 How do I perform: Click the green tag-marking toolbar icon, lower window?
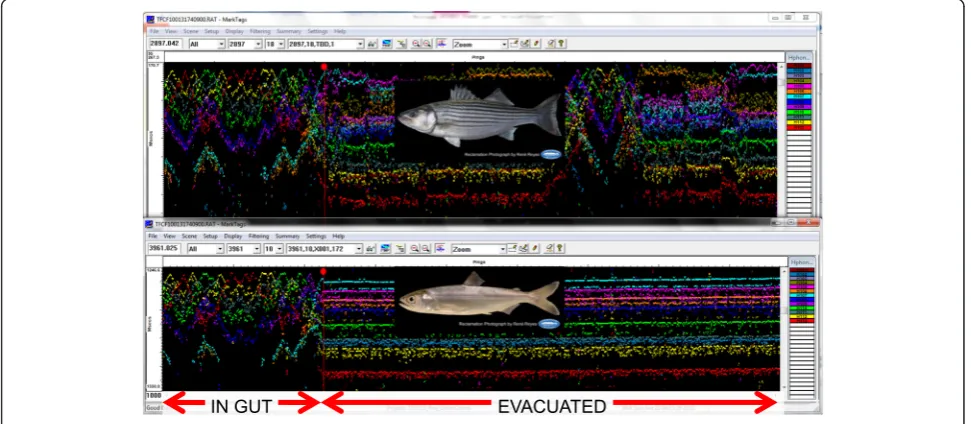[x=400, y=249]
